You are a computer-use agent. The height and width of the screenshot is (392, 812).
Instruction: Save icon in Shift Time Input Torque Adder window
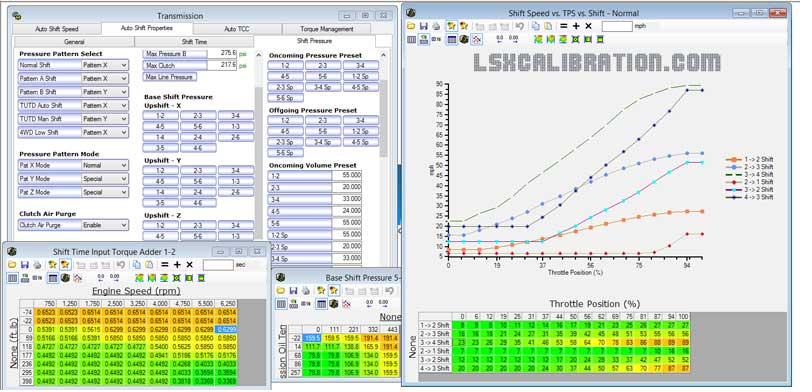[24, 265]
